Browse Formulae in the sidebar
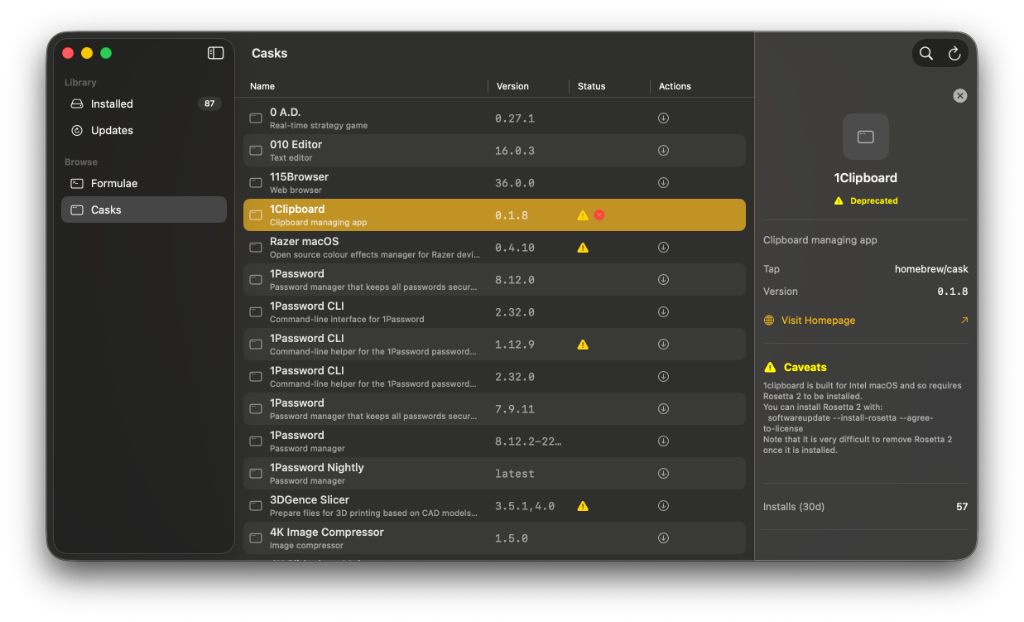The image size is (1024, 622). 144,184
